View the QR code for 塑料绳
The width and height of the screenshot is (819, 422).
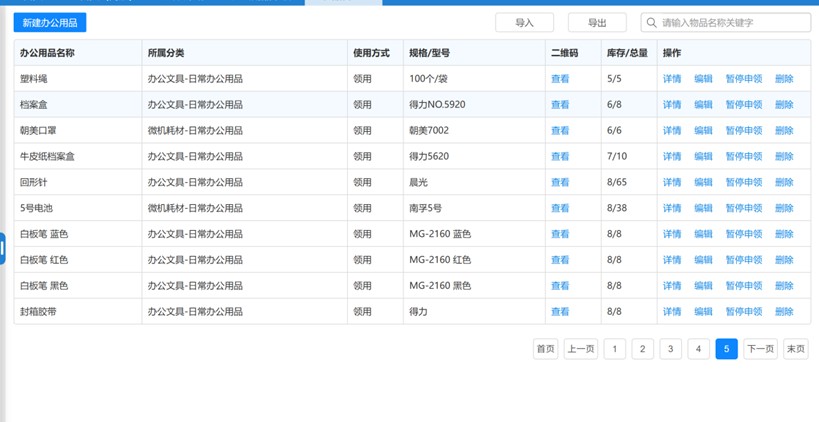pyautogui.click(x=560, y=79)
